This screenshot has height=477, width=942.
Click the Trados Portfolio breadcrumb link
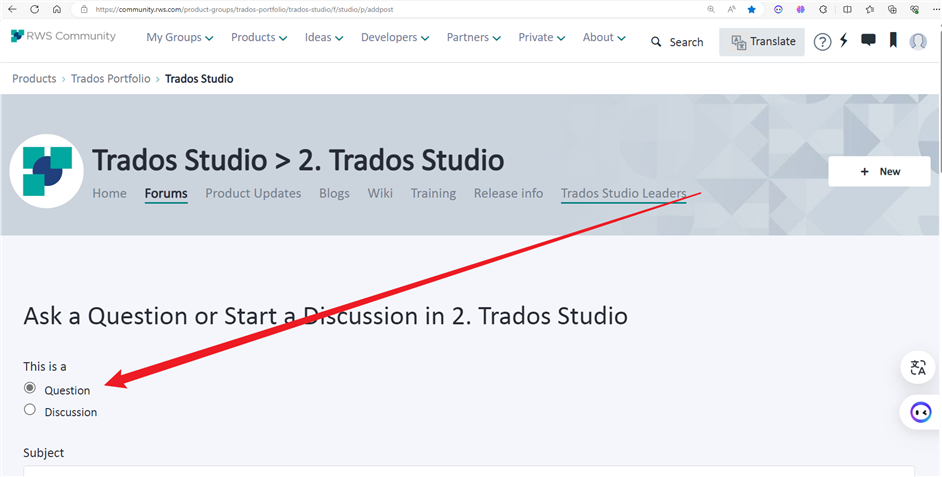click(x=111, y=79)
